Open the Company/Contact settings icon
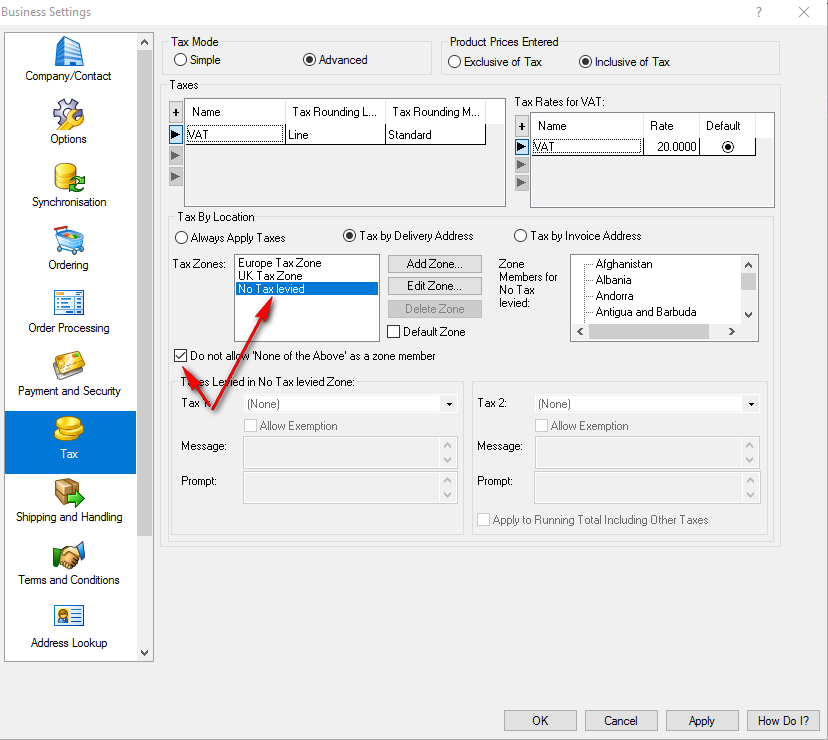828x740 pixels. pyautogui.click(x=69, y=51)
